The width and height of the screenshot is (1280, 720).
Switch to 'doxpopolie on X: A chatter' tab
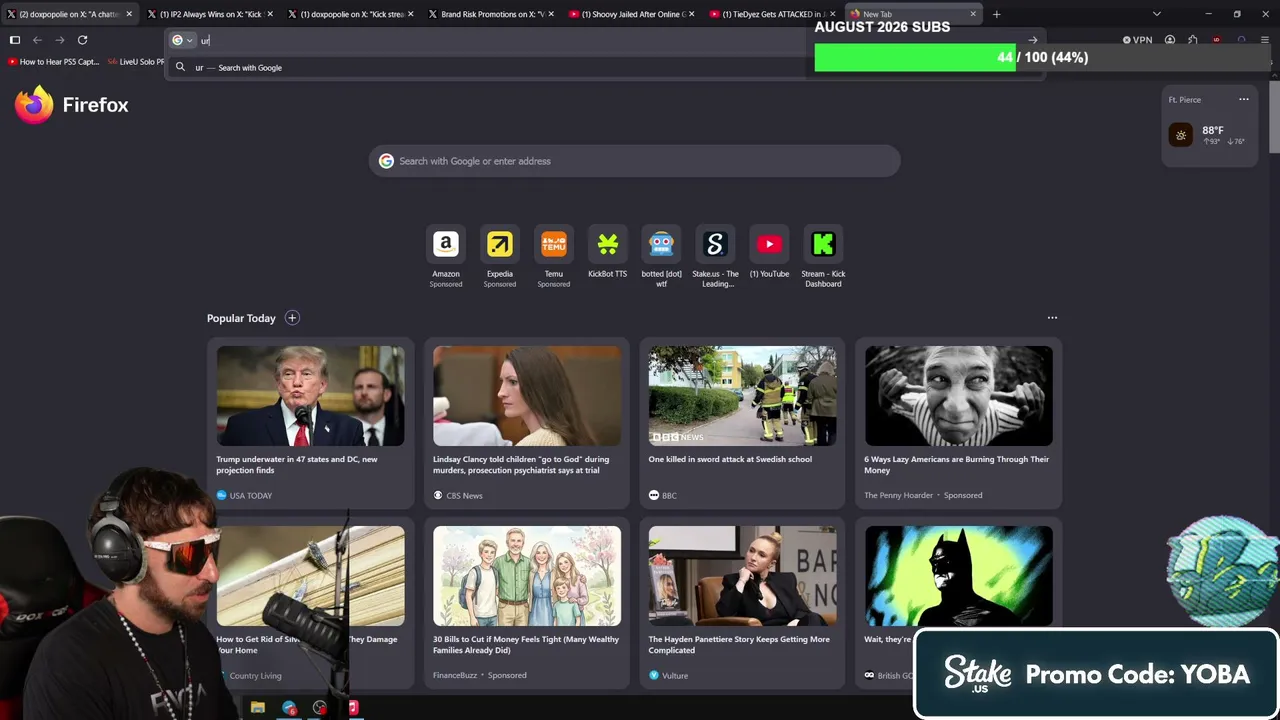[70, 14]
